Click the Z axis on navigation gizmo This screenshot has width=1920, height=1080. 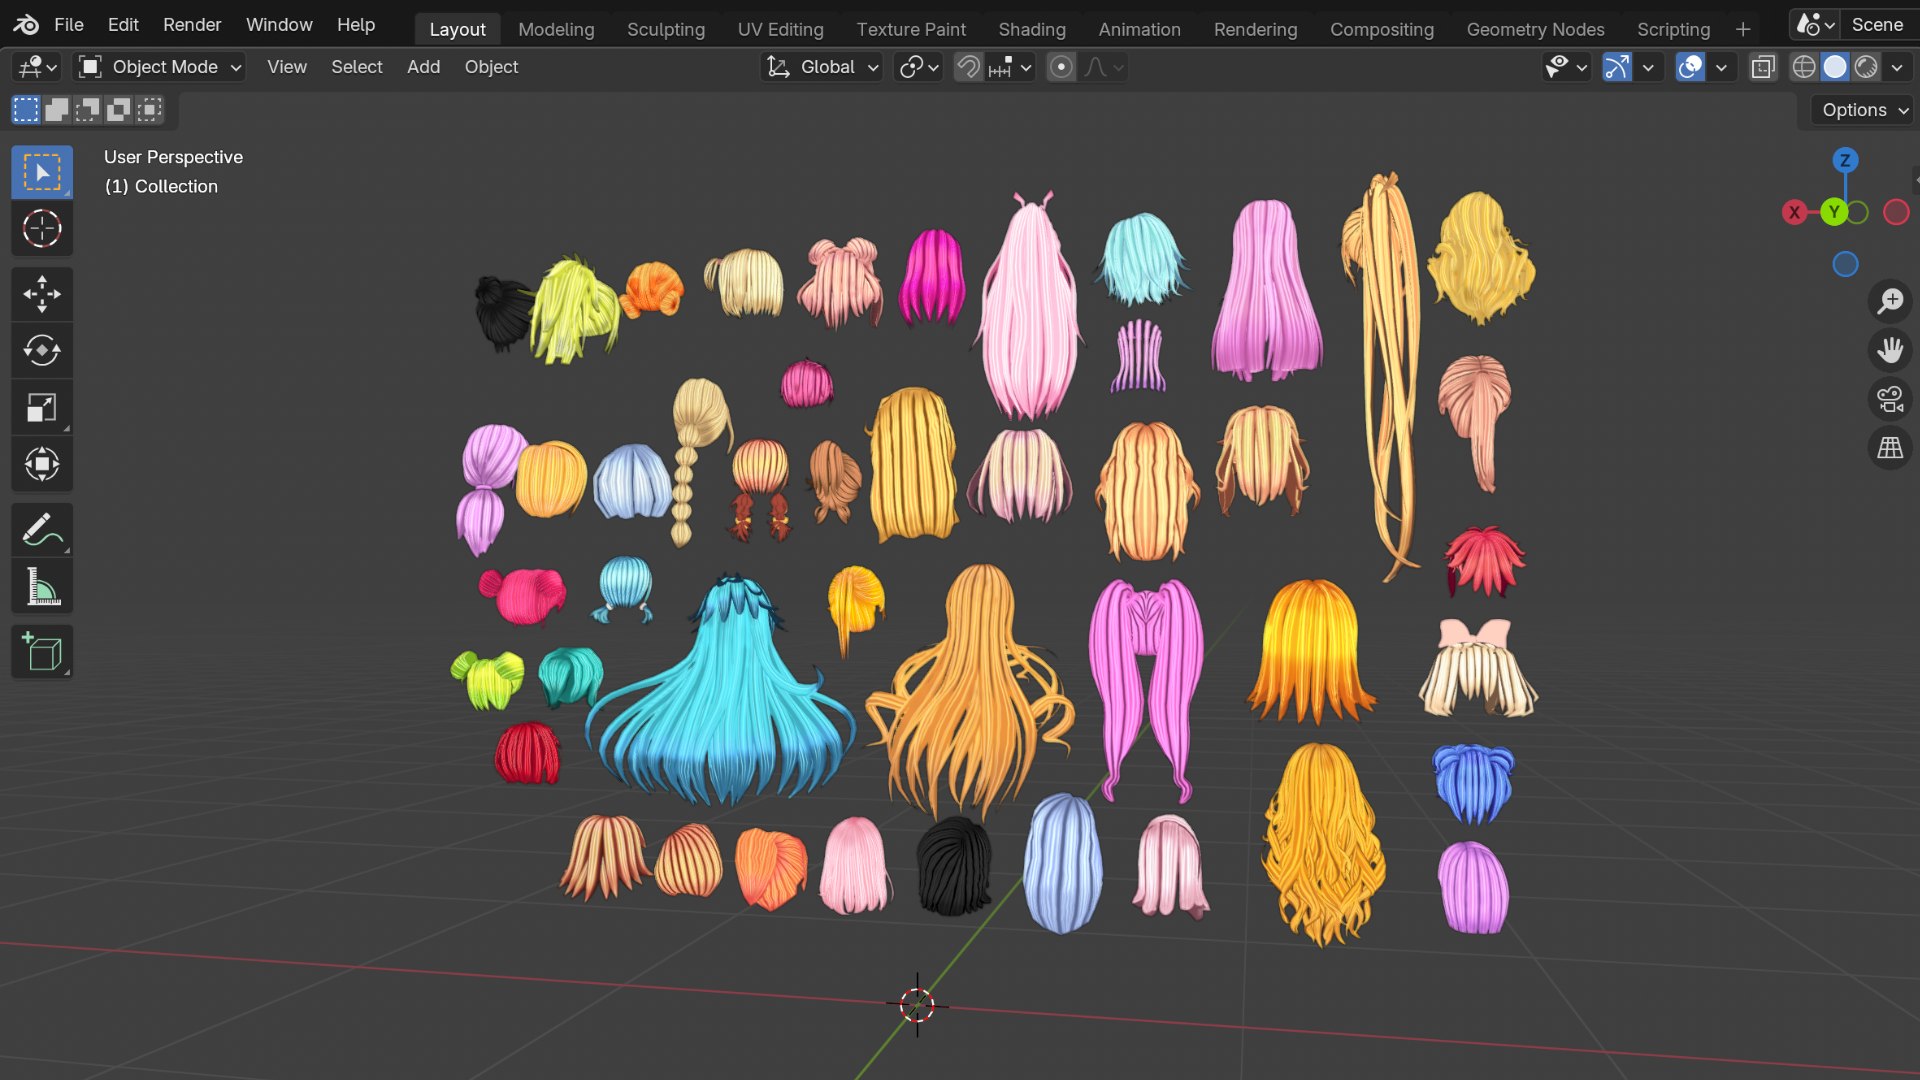(x=1845, y=160)
